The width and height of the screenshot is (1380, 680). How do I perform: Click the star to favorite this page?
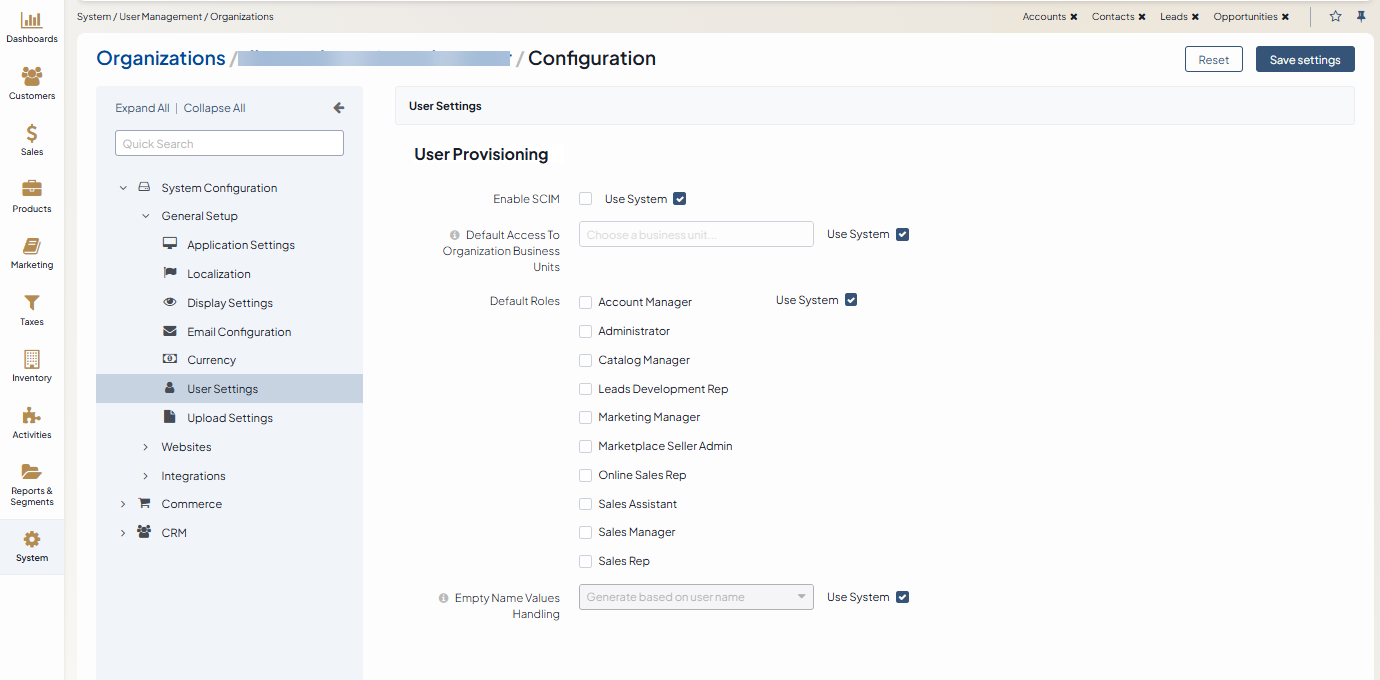click(1335, 16)
